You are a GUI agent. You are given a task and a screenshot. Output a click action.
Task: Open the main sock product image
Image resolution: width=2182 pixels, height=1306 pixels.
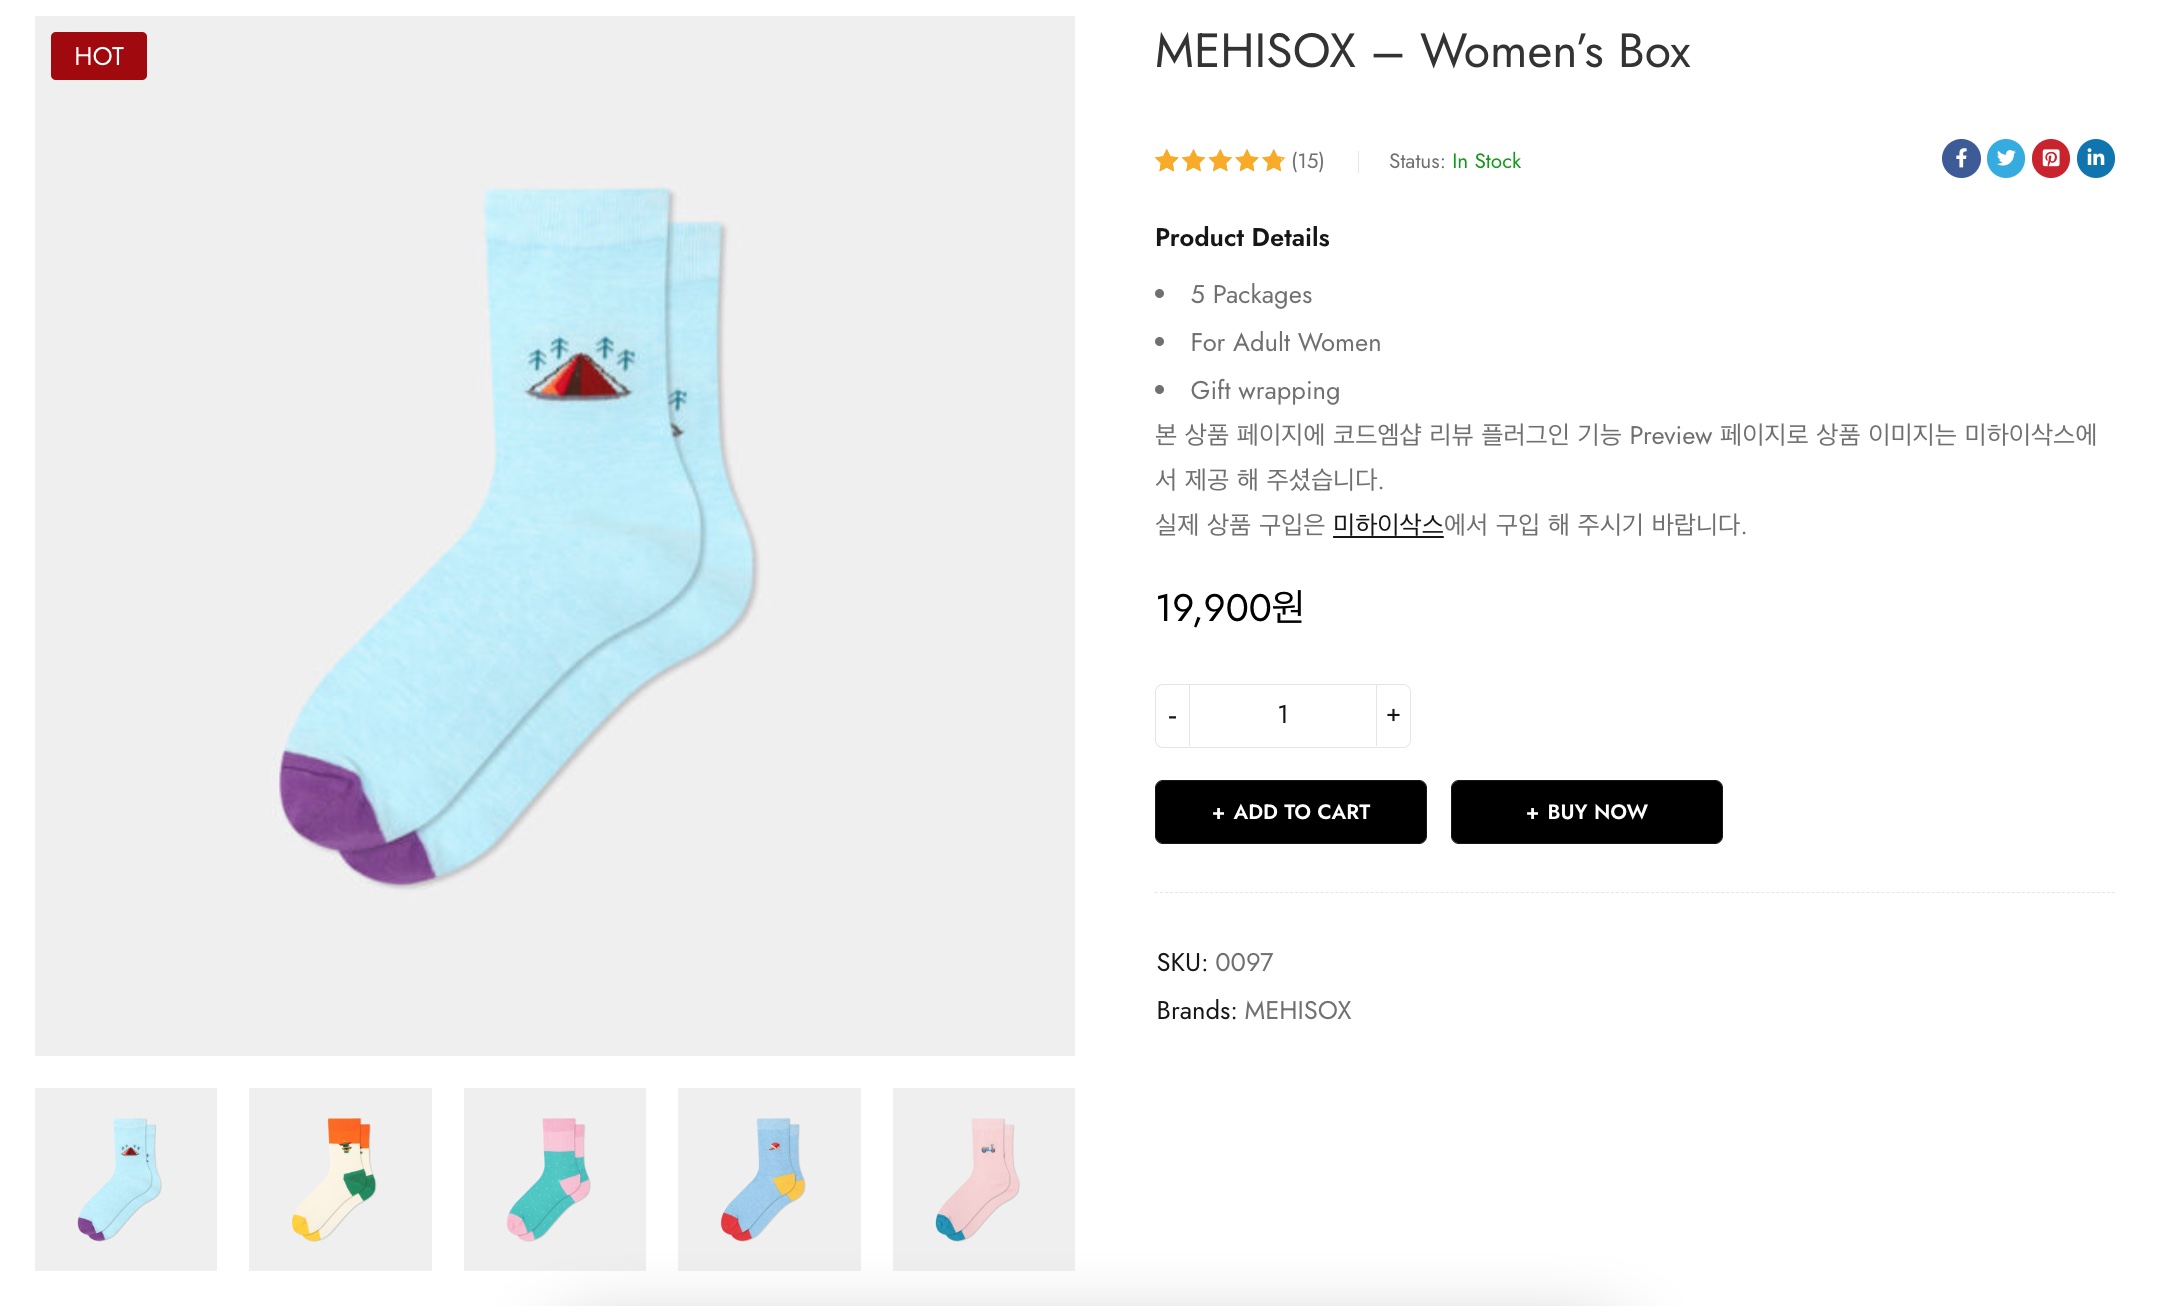pyautogui.click(x=554, y=536)
